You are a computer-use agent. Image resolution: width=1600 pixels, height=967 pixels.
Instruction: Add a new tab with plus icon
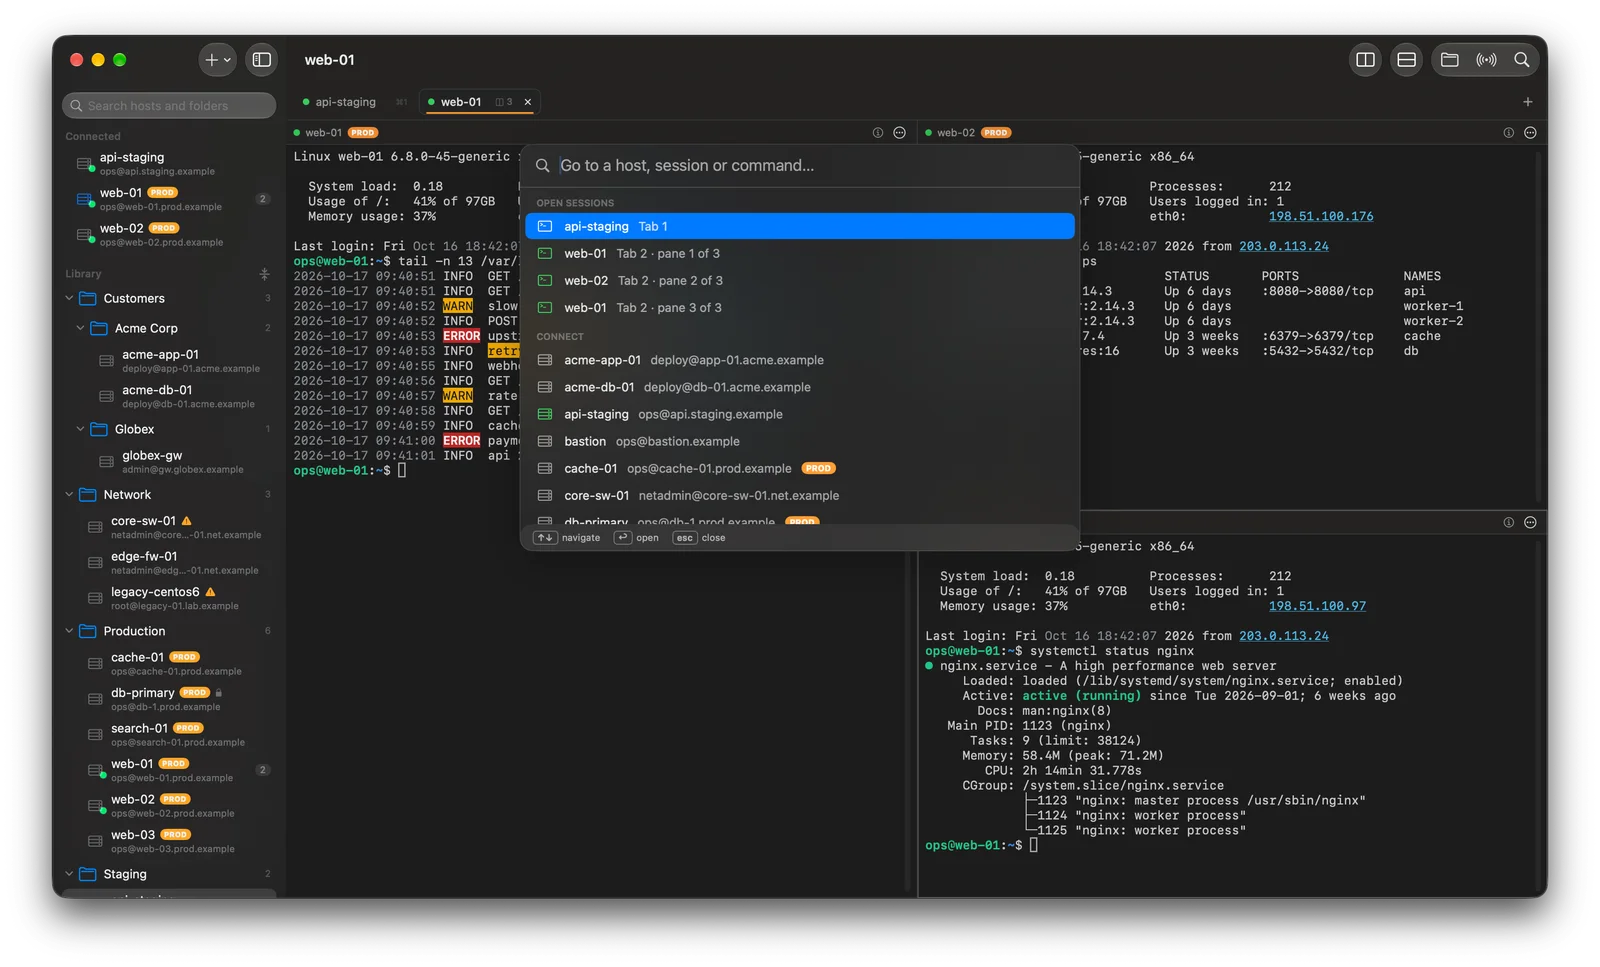click(x=1527, y=102)
